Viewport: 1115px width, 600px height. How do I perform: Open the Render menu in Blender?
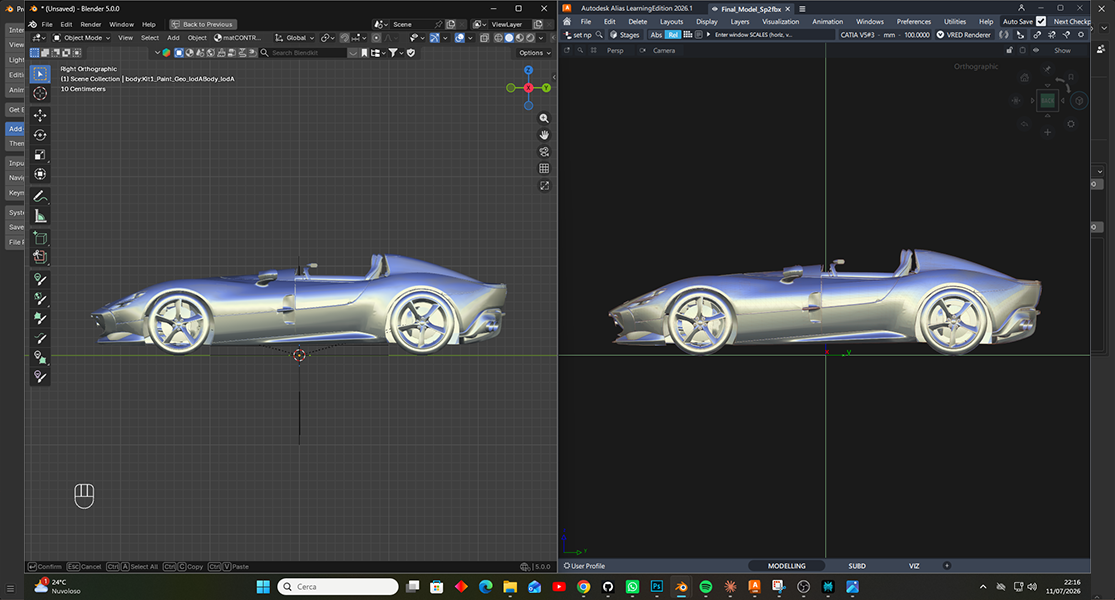(90, 24)
